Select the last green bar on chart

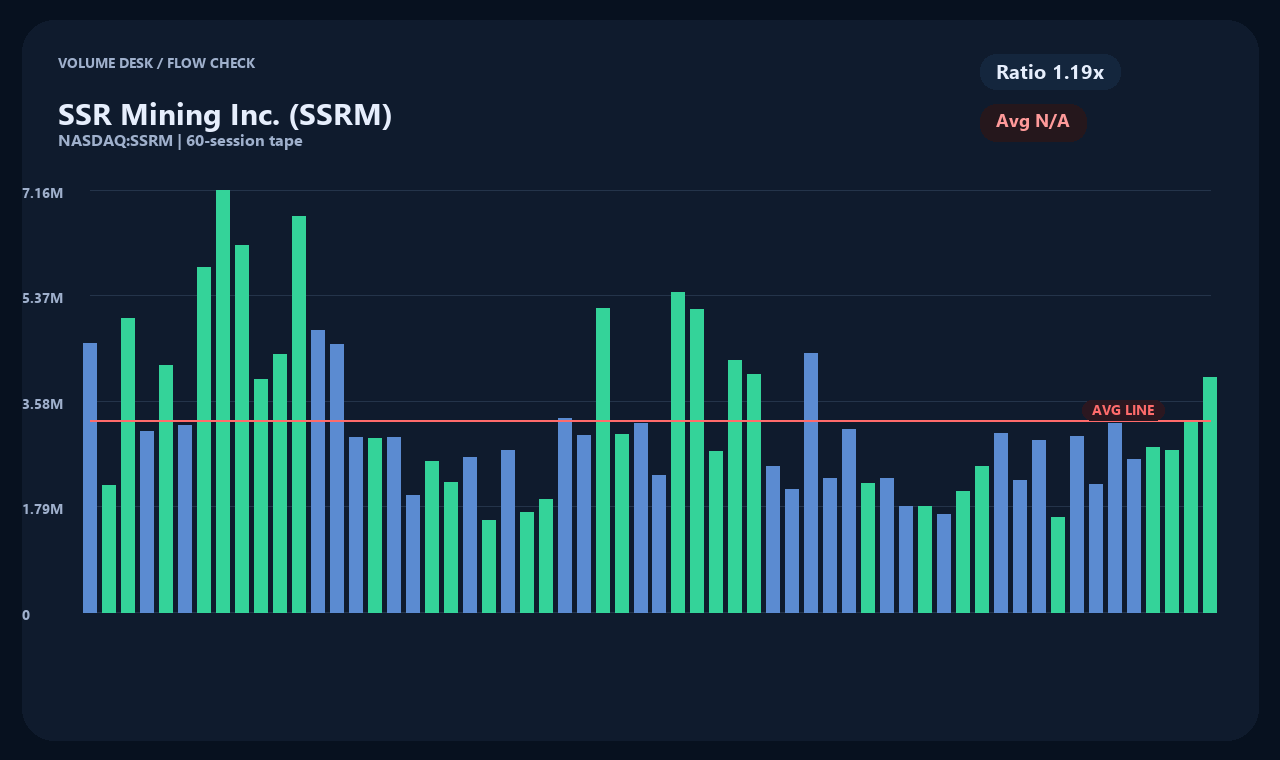tap(1210, 495)
